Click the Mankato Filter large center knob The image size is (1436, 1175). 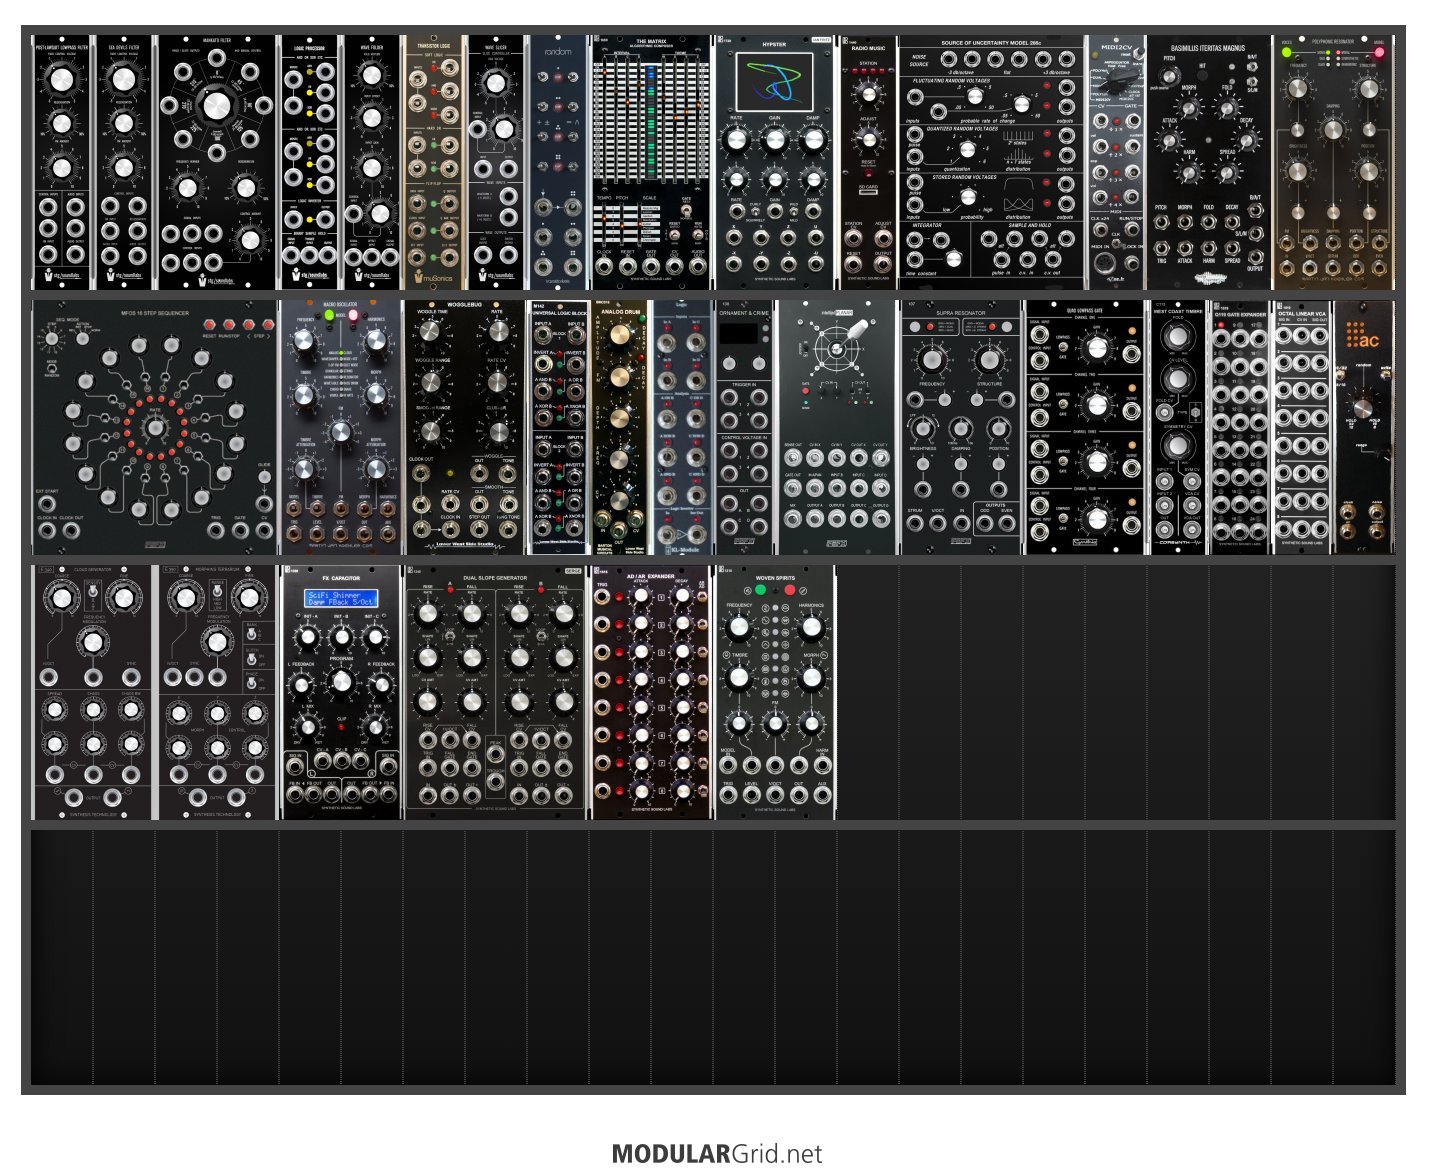[x=217, y=106]
